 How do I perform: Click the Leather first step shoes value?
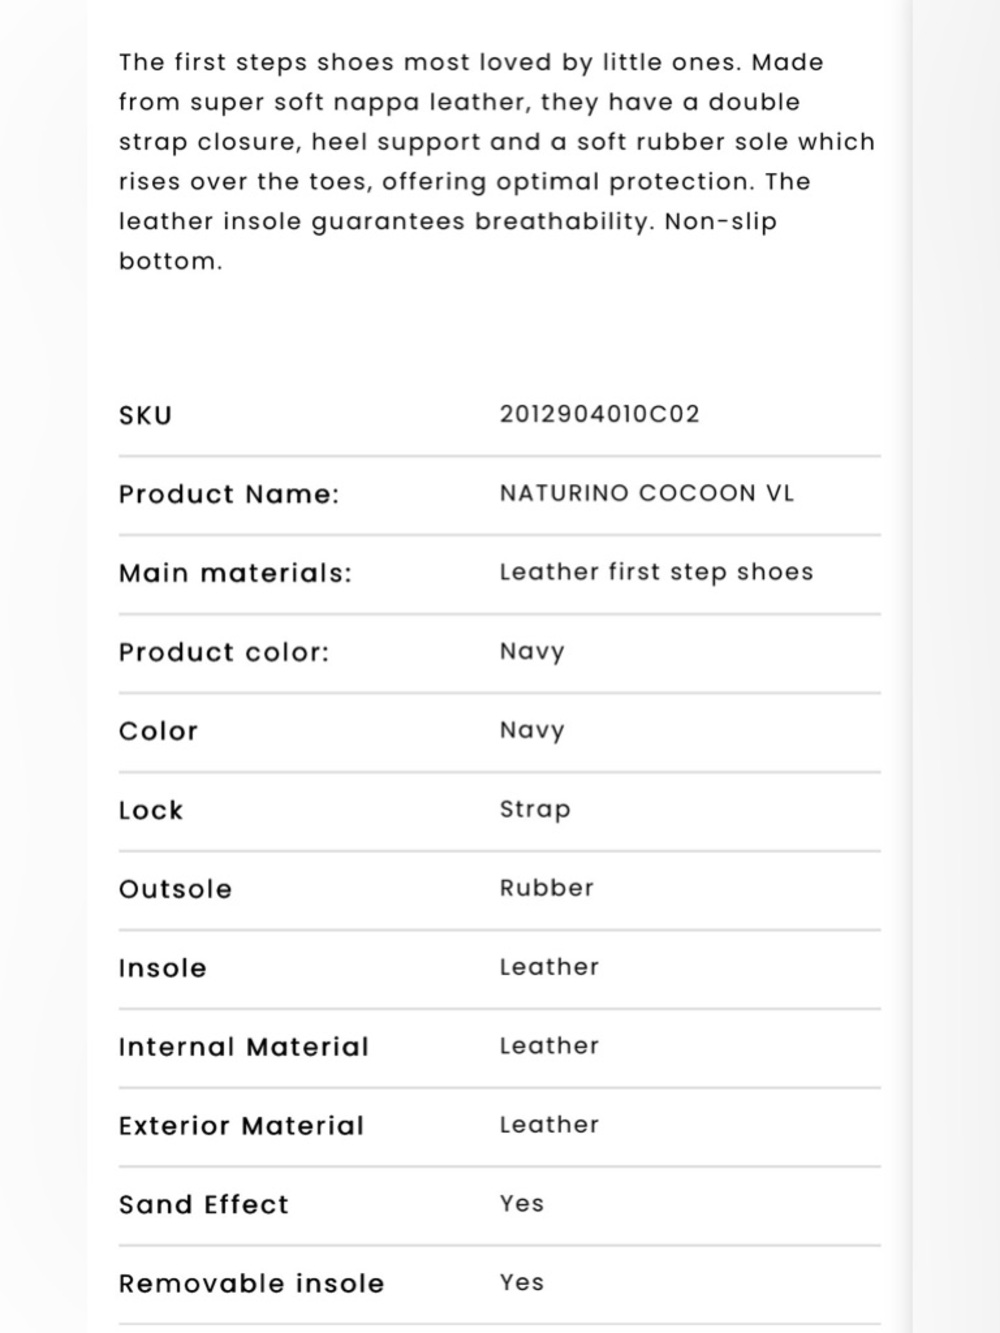point(656,572)
